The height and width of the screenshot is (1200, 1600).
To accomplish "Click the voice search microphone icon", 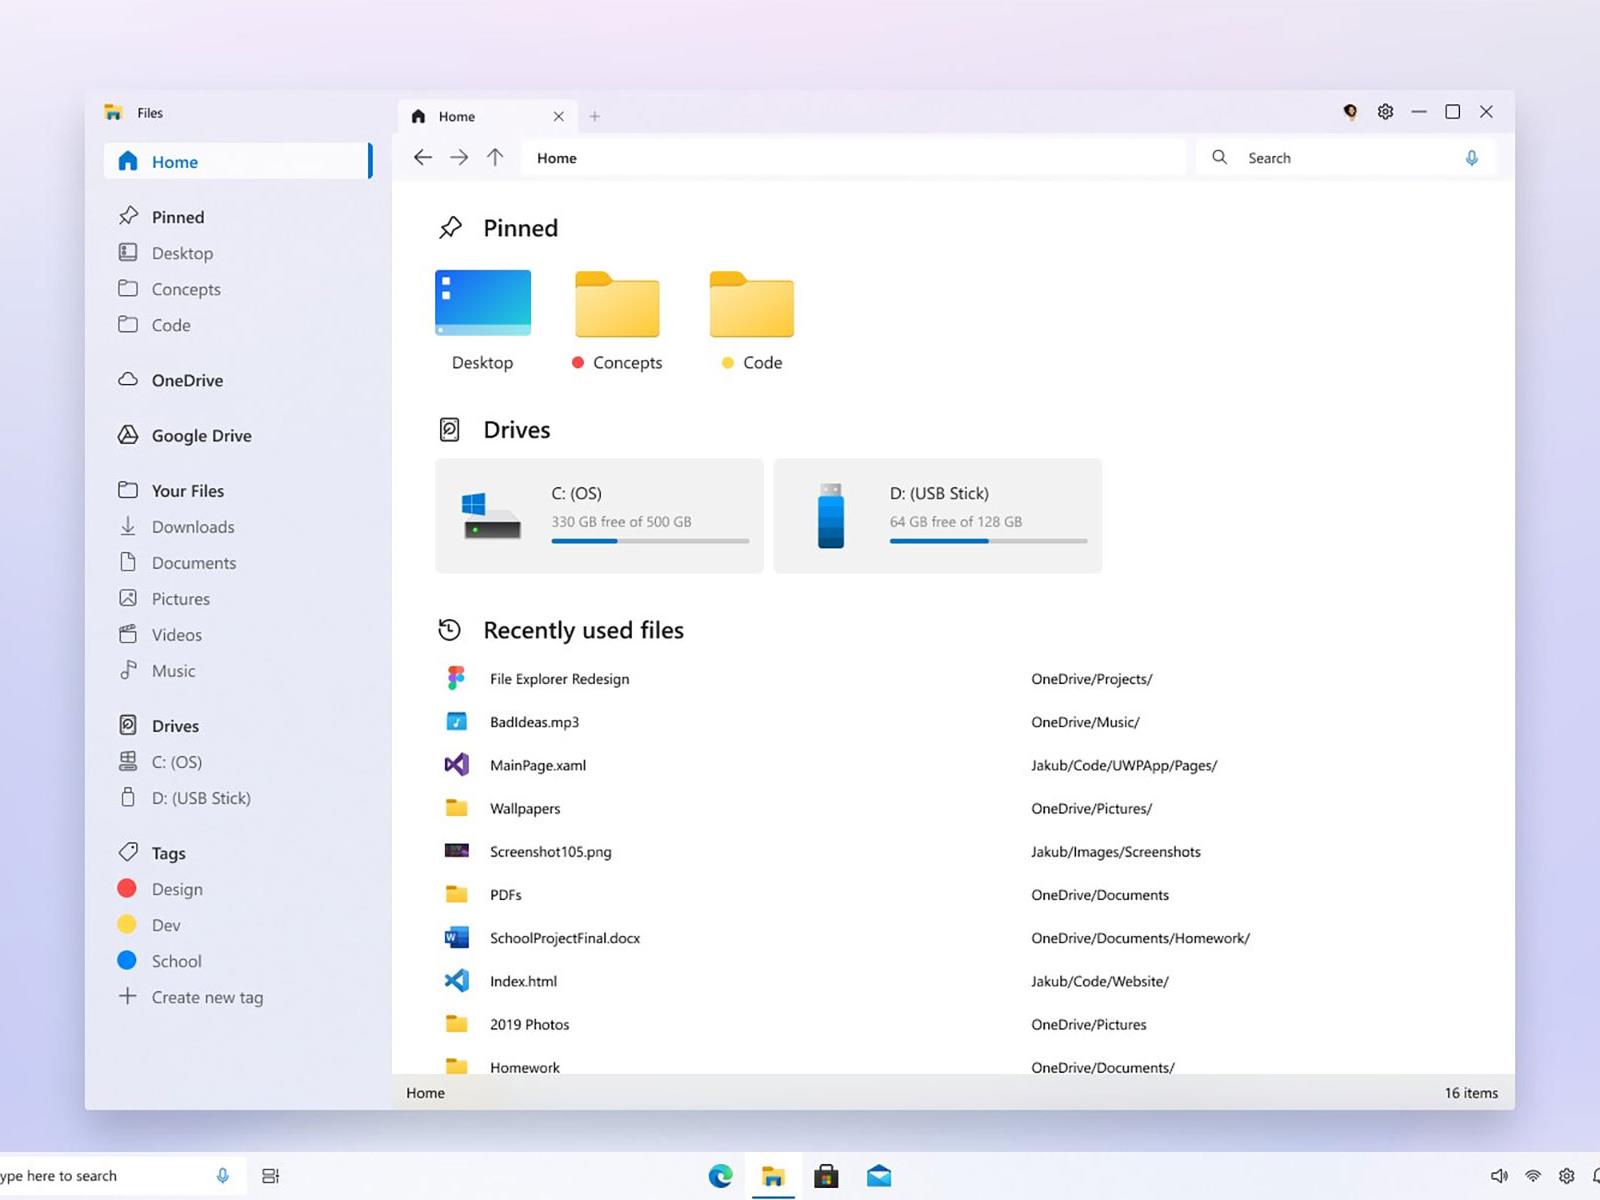I will point(1471,157).
